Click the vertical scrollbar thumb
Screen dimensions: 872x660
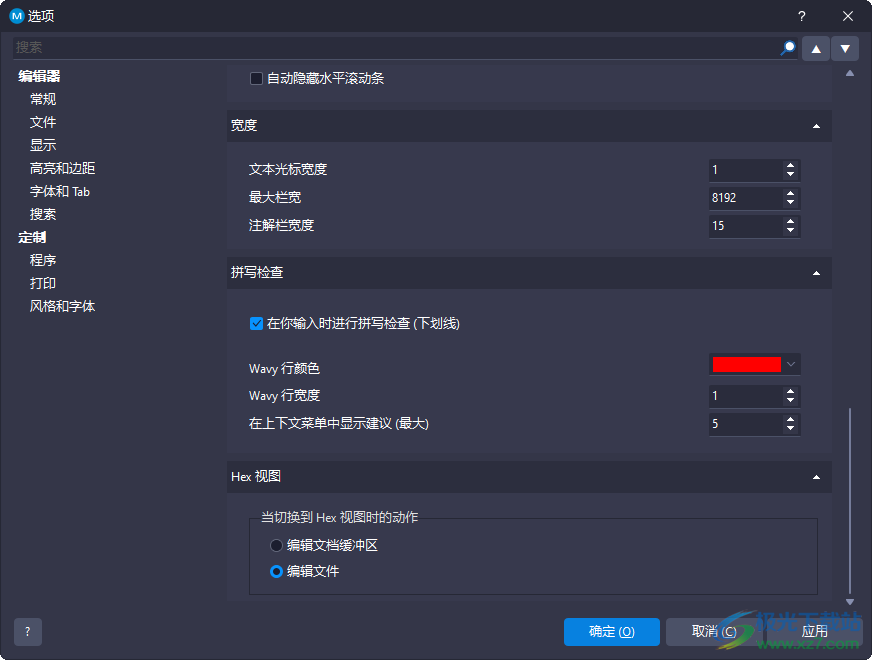[850, 500]
